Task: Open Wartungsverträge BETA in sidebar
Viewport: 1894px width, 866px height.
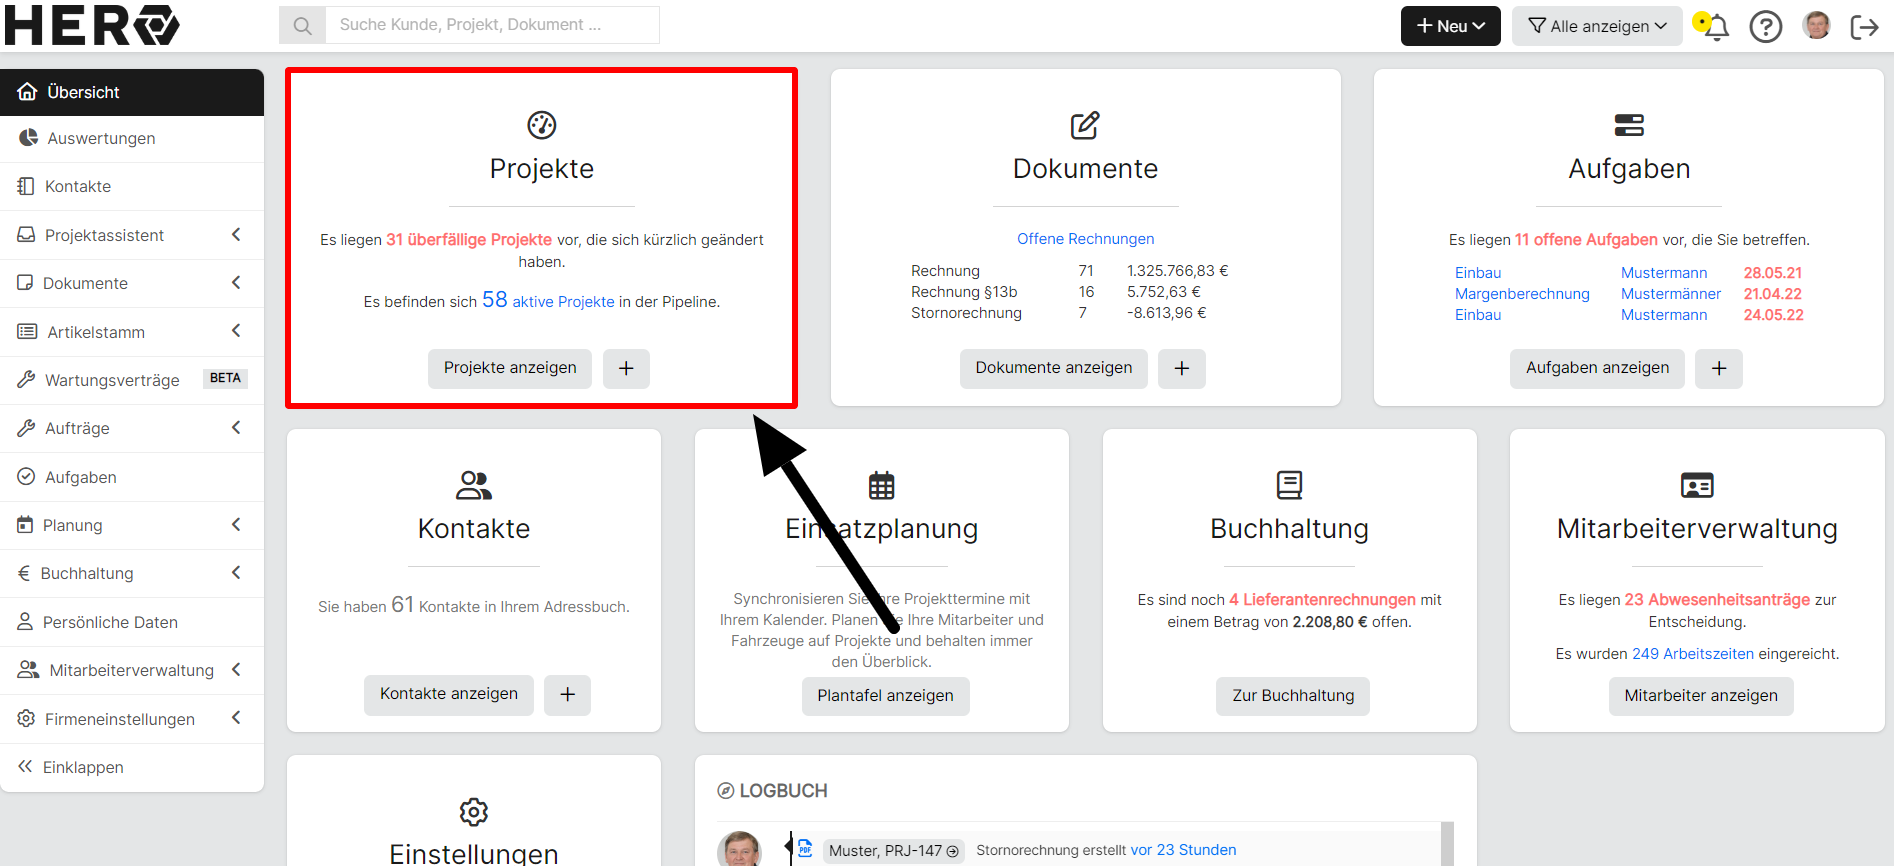Action: tap(132, 380)
